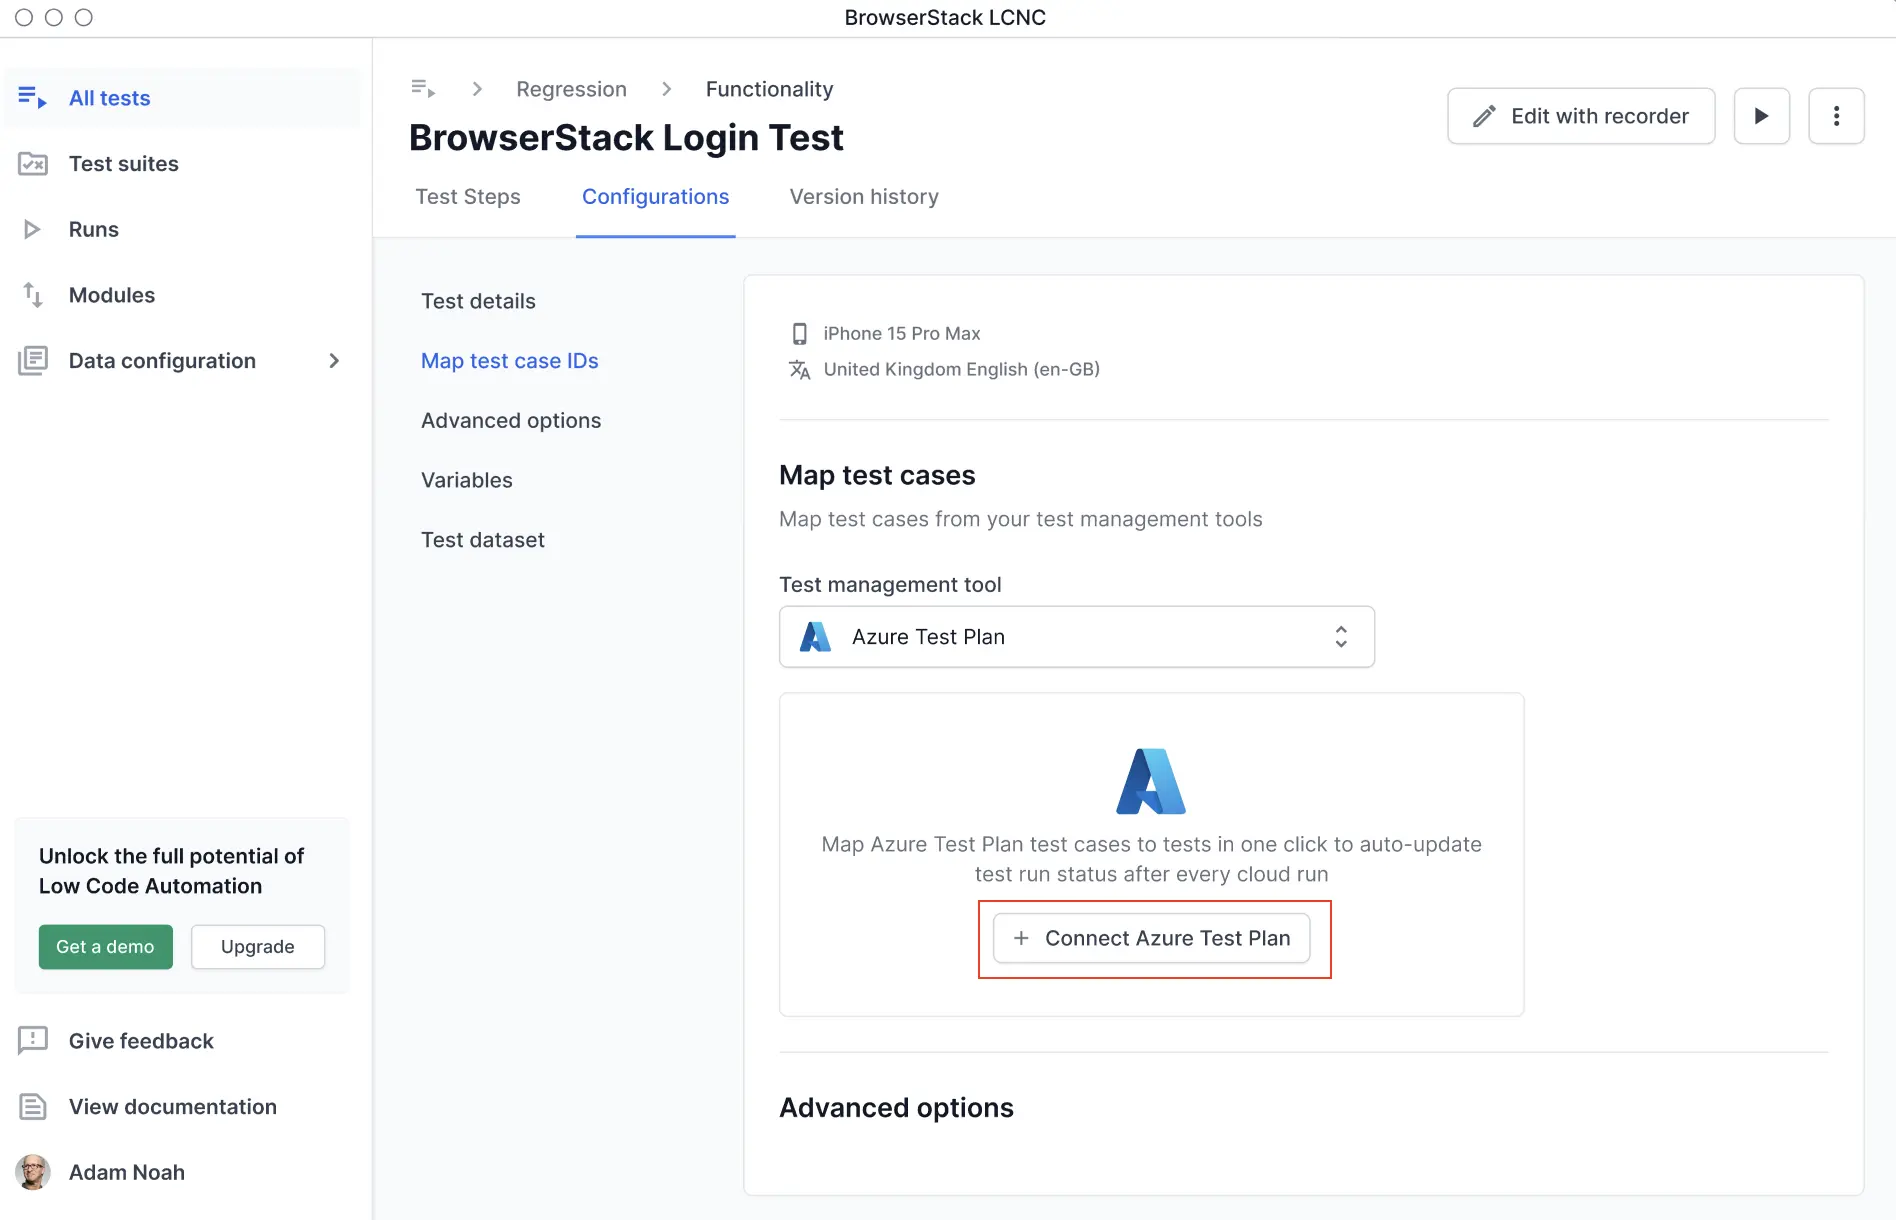The width and height of the screenshot is (1896, 1220).
Task: Click the pencil icon on Edit with recorder
Action: click(x=1483, y=116)
